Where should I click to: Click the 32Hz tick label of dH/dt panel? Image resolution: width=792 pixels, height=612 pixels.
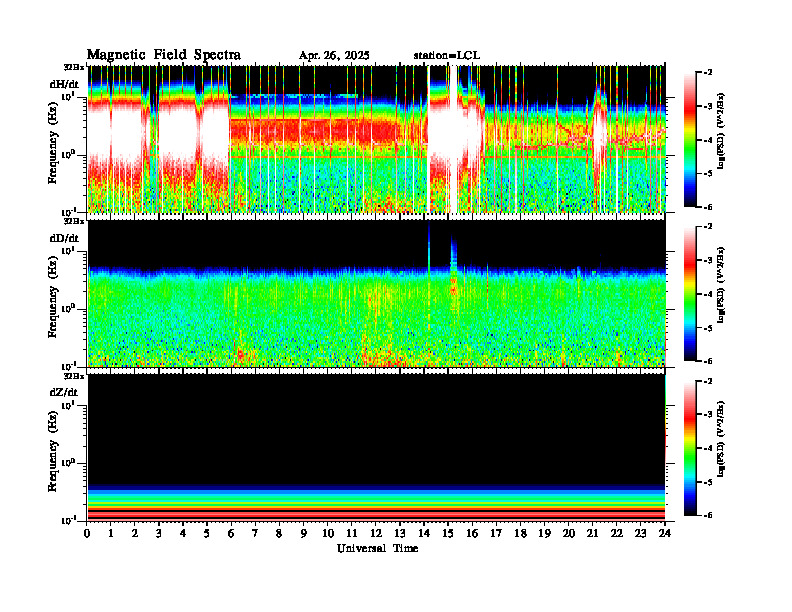[x=74, y=67]
